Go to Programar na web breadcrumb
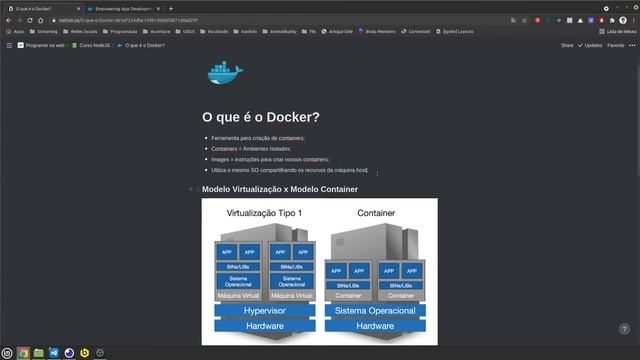This screenshot has width=640, height=360. pos(41,45)
